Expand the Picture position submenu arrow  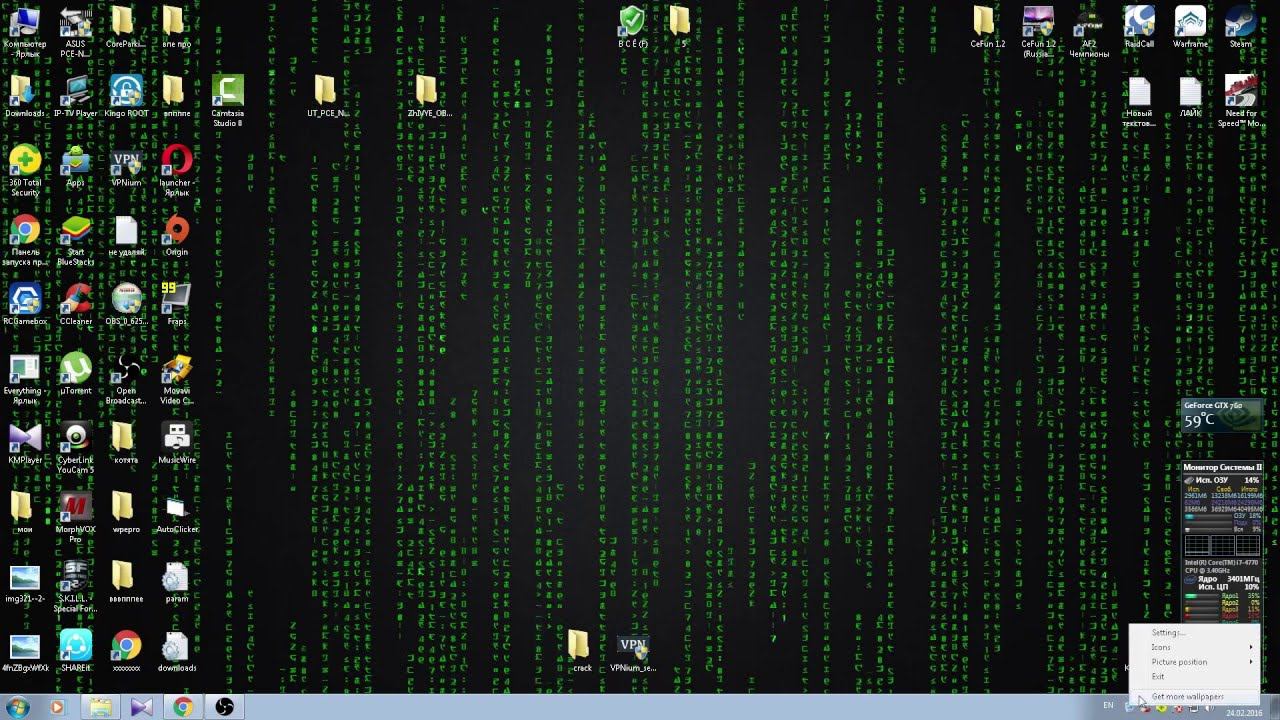[1251, 662]
